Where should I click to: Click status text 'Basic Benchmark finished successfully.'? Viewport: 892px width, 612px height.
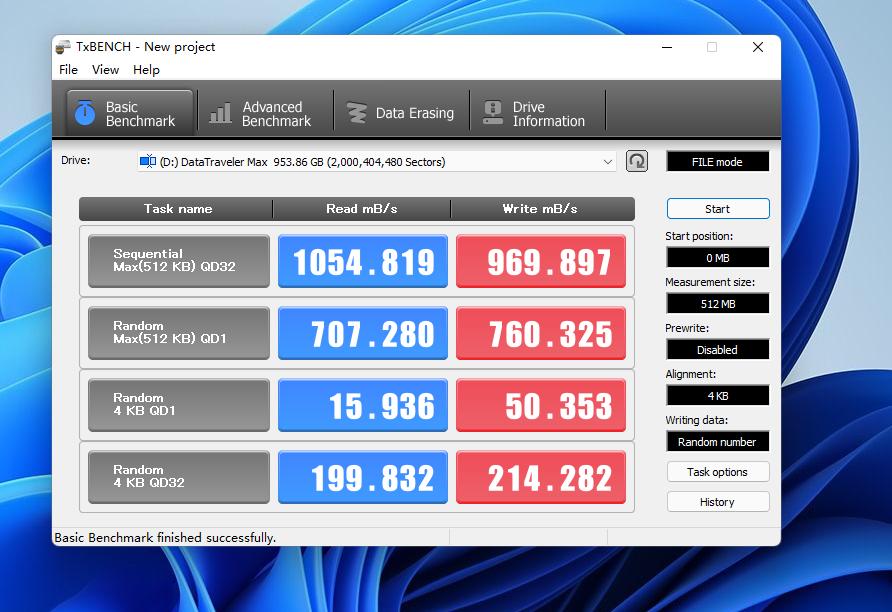click(x=165, y=537)
